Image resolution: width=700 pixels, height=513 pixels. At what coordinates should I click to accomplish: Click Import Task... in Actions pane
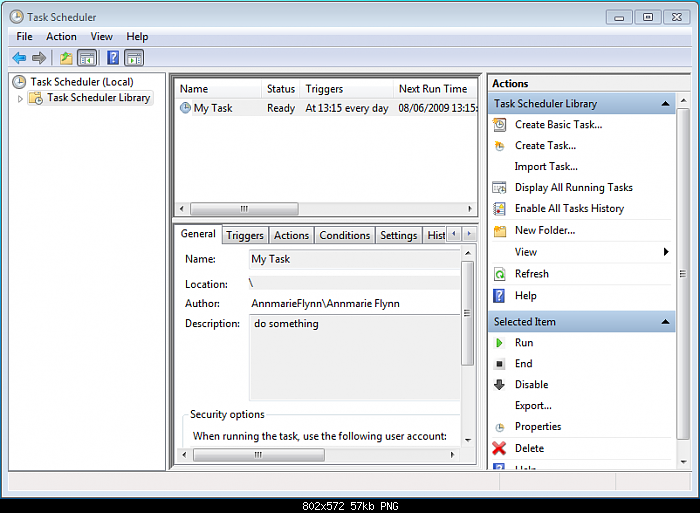(x=546, y=167)
